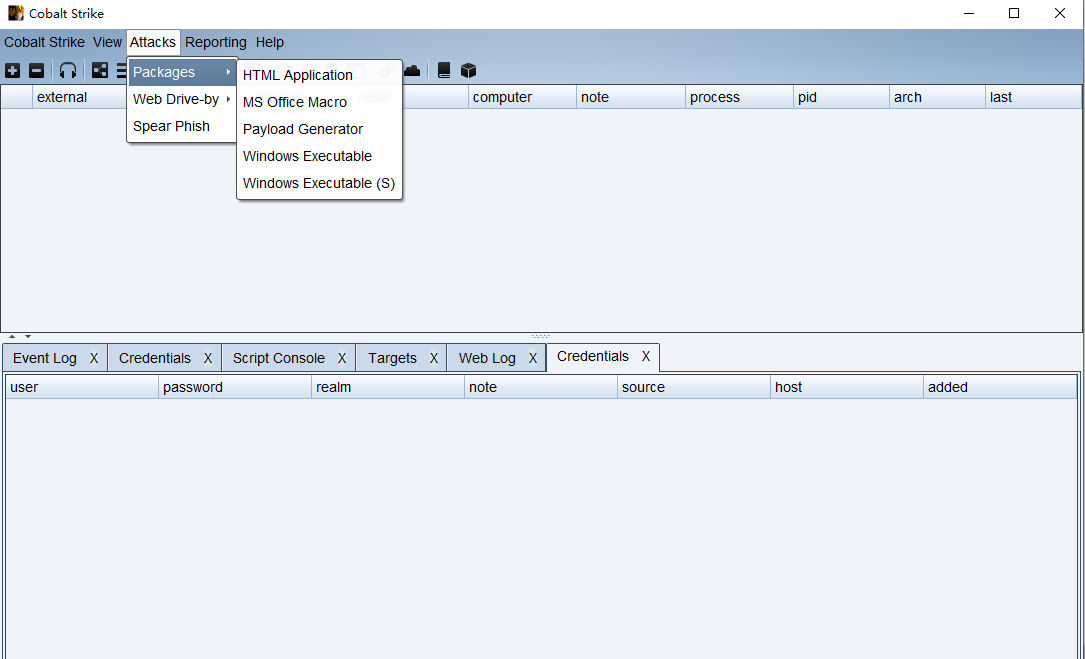Open the Reporting menu

click(x=215, y=42)
